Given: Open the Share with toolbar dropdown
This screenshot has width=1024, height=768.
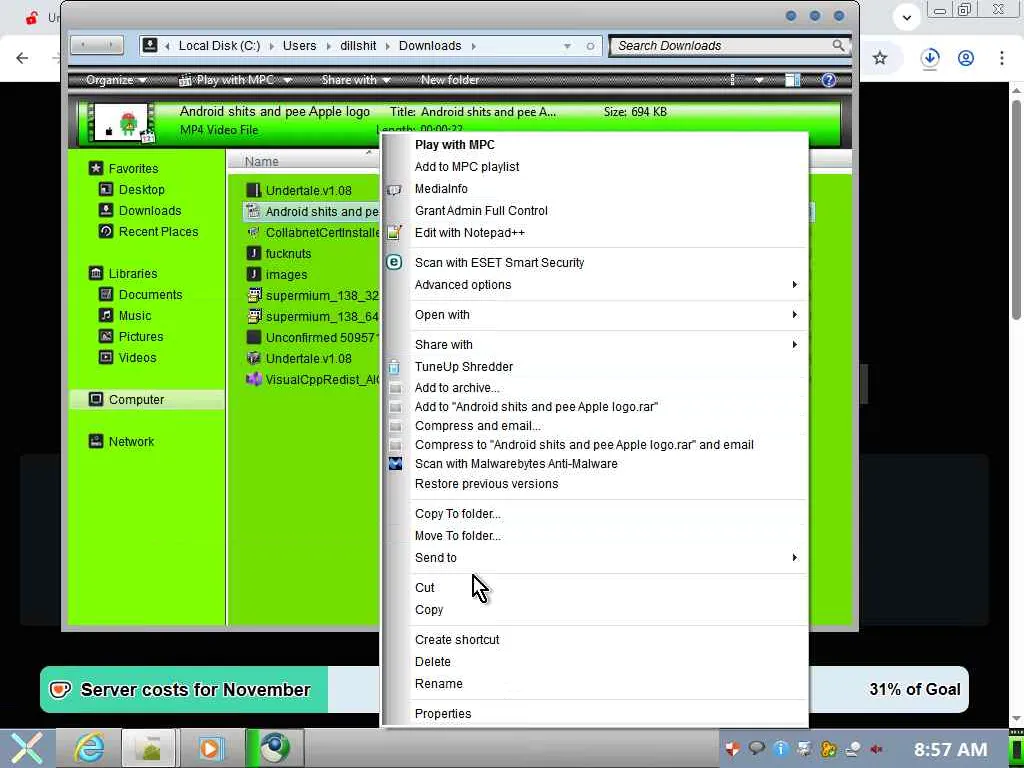Looking at the screenshot, I should 355,80.
